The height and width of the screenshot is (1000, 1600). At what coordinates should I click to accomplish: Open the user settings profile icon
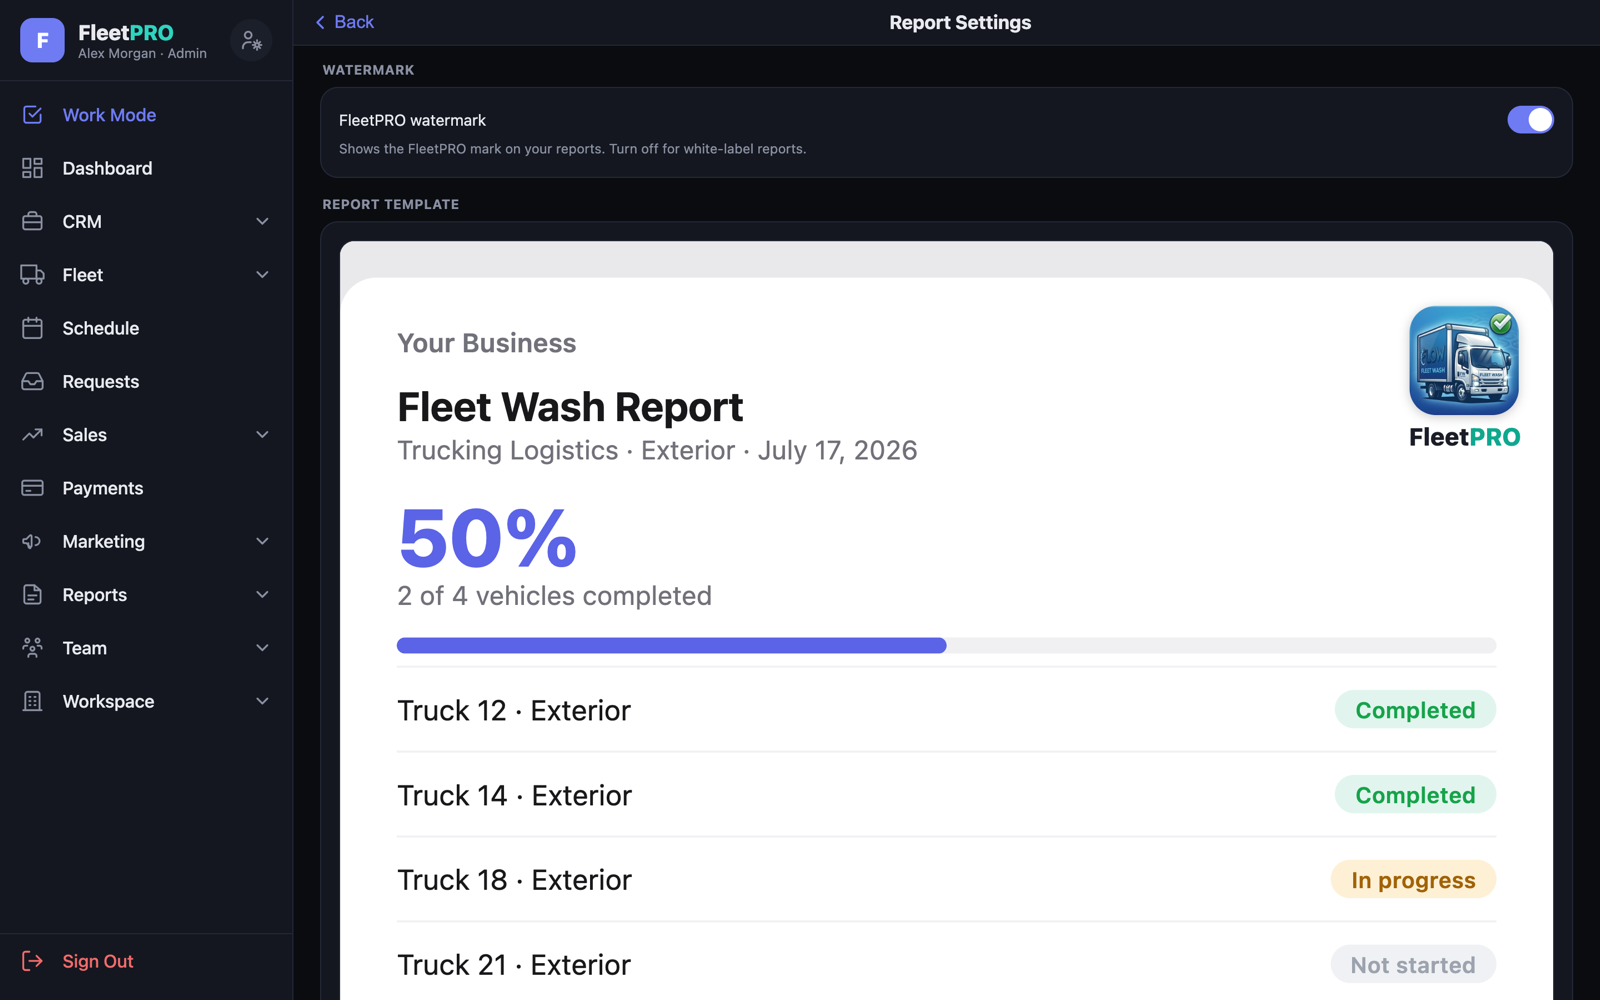251,40
